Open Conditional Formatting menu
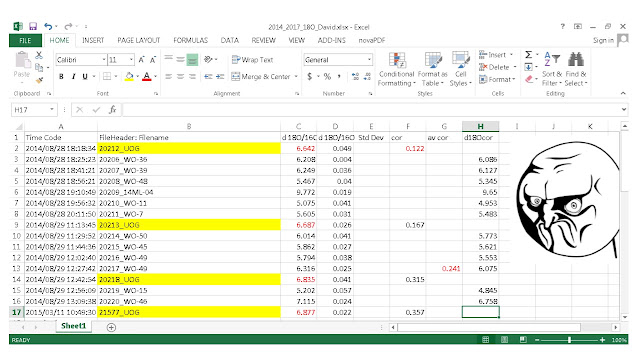This screenshot has width=640, height=360. pyautogui.click(x=396, y=69)
